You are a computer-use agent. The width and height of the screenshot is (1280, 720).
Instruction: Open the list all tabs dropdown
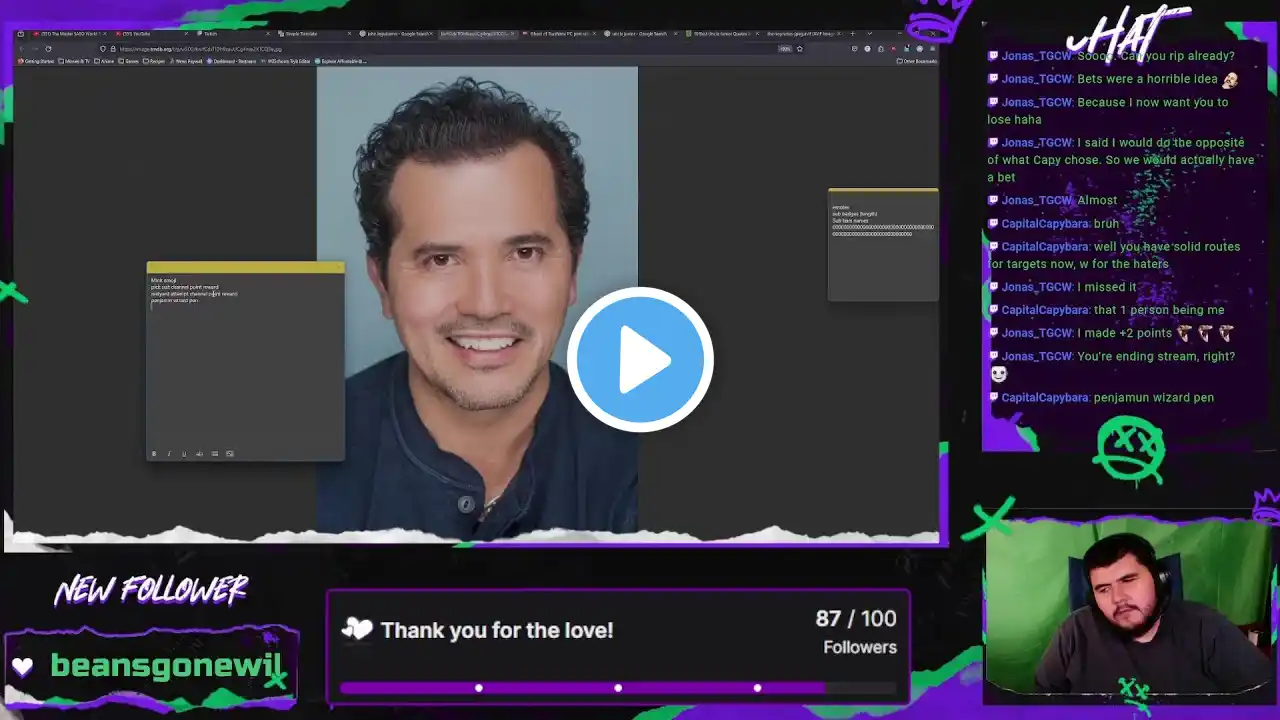click(869, 34)
